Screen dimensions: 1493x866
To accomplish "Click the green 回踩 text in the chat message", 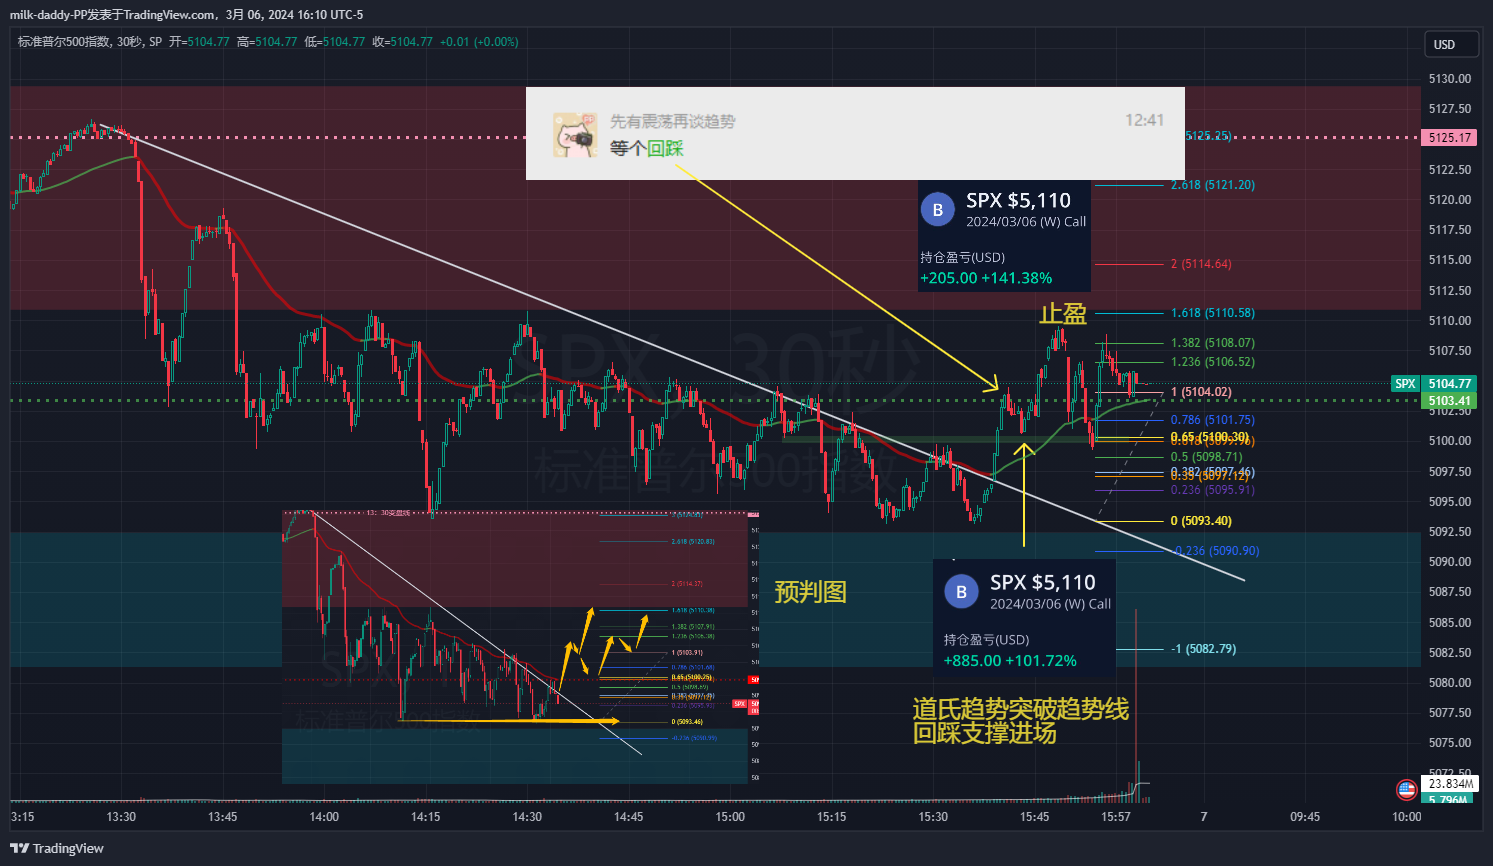I will tap(665, 148).
